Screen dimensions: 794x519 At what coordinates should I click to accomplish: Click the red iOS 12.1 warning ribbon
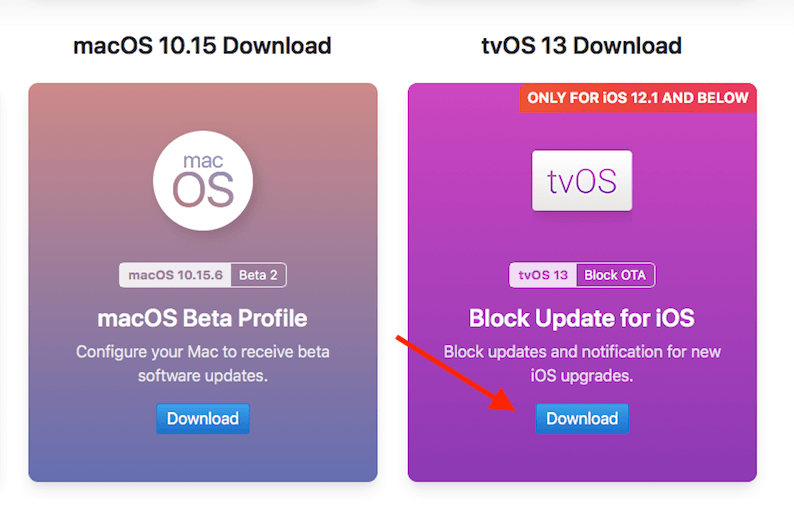[x=637, y=98]
